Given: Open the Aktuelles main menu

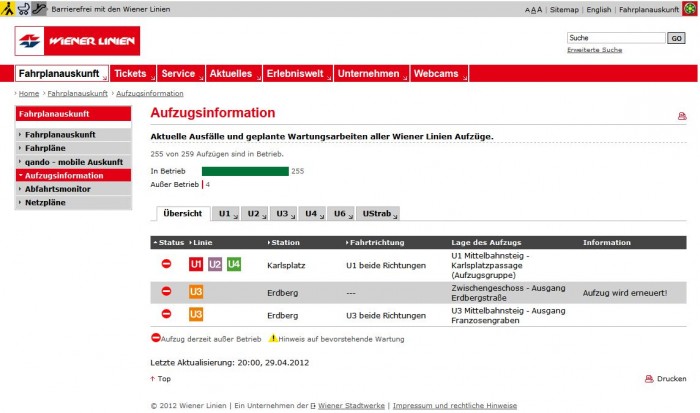Looking at the screenshot, I should 234,74.
